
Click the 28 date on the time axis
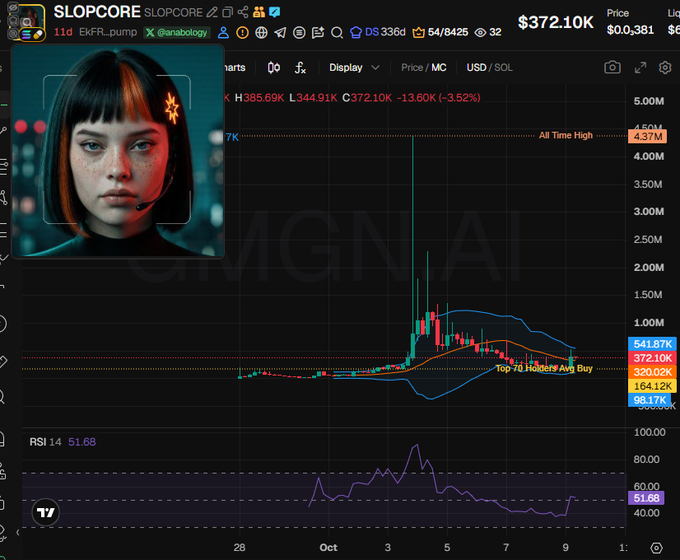click(239, 547)
